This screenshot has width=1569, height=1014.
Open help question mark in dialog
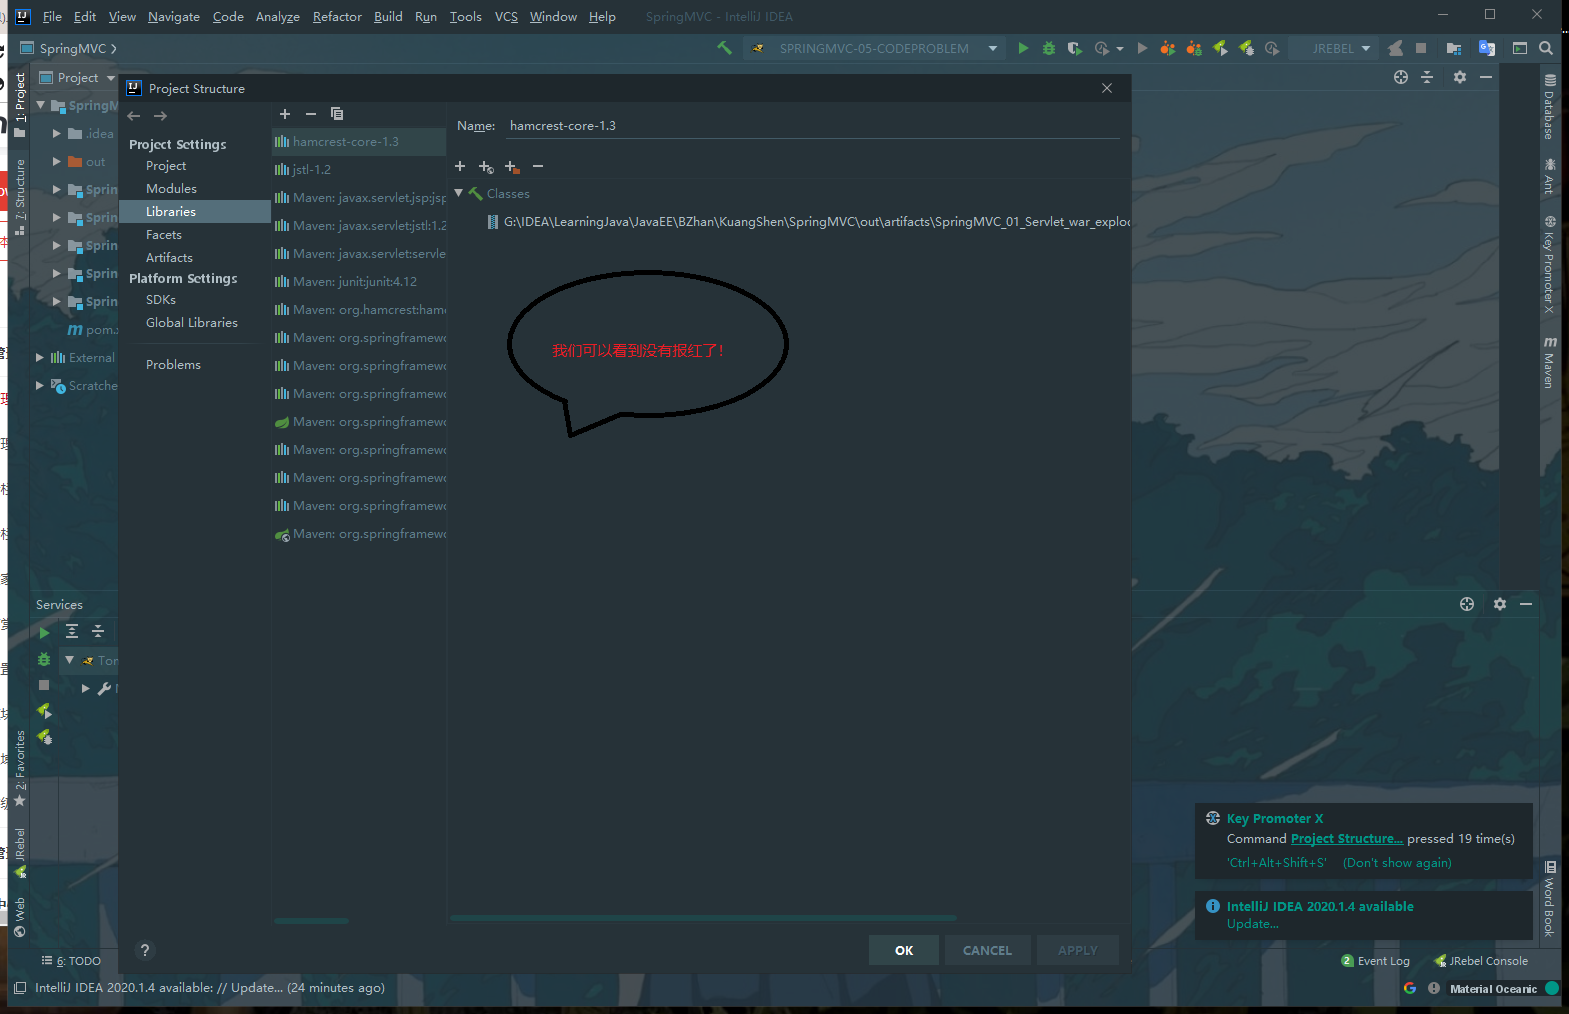point(145,950)
